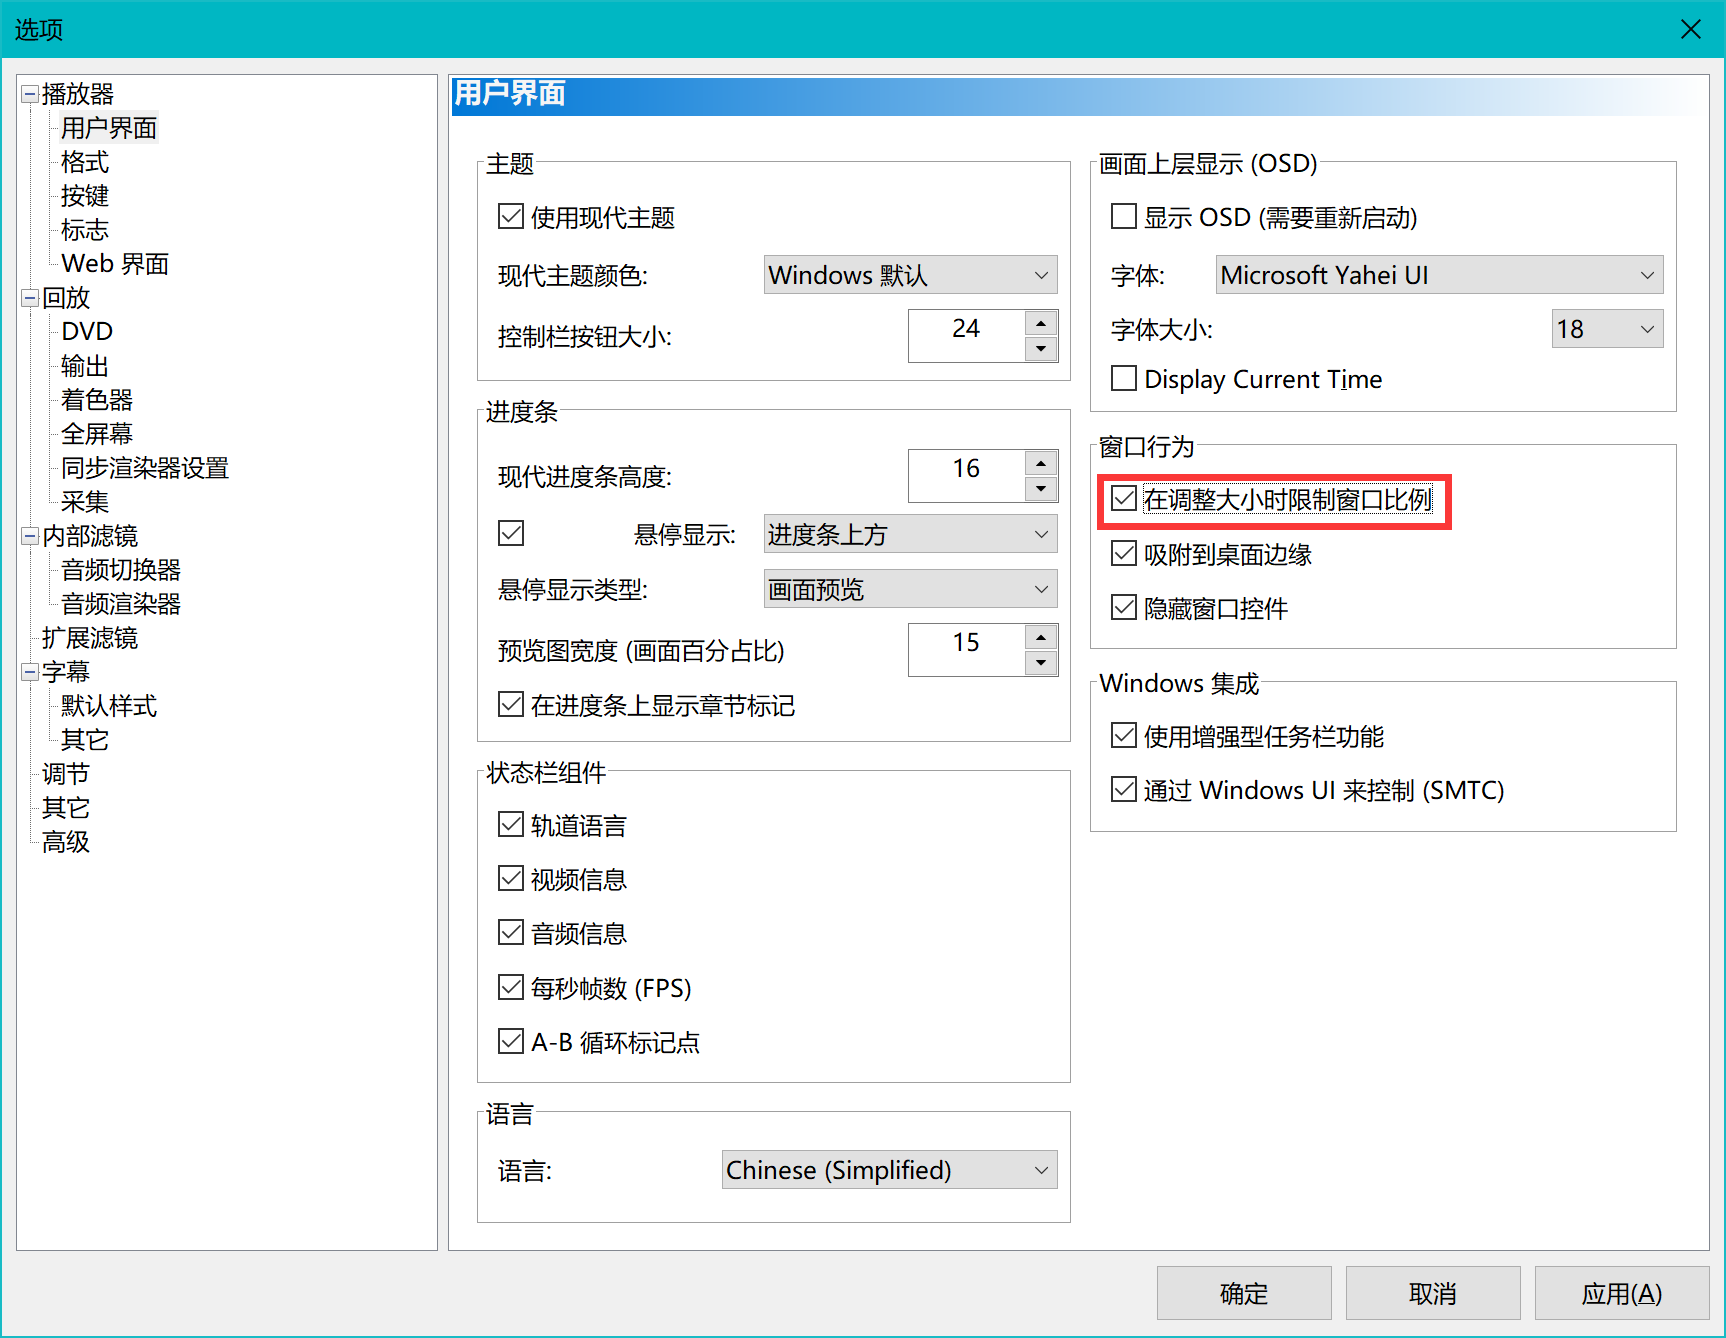The width and height of the screenshot is (1726, 1338).
Task: Focus the 现代进度条高度 number field
Action: (x=967, y=476)
